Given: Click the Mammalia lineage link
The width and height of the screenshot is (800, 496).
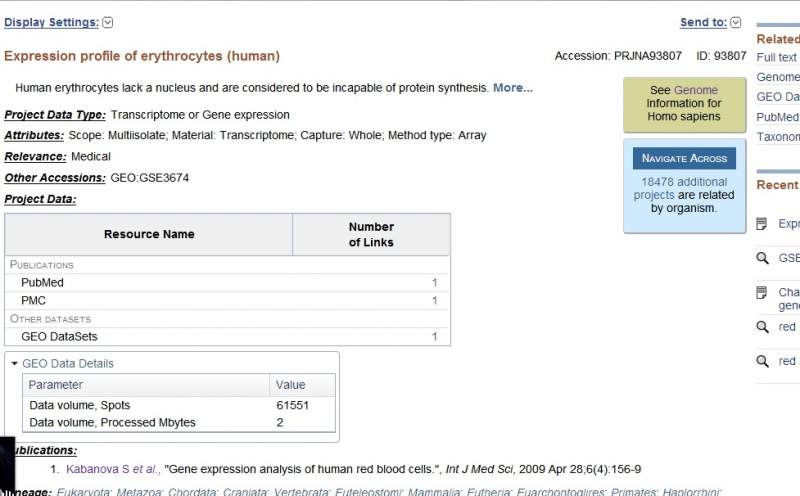Looking at the screenshot, I should tap(435, 492).
